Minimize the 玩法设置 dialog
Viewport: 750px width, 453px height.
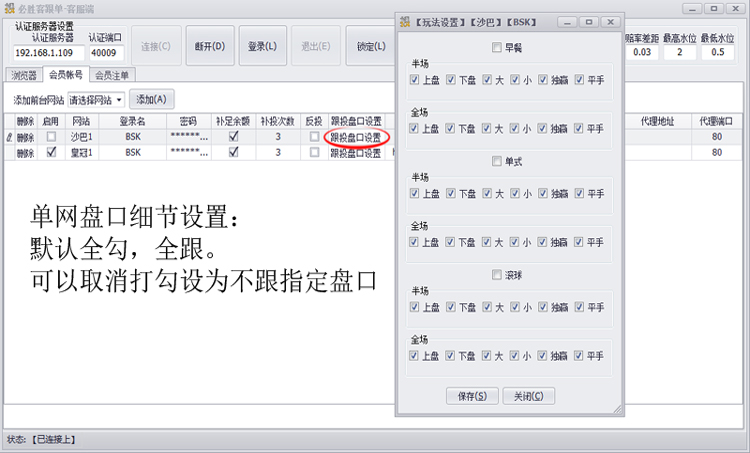pyautogui.click(x=567, y=22)
